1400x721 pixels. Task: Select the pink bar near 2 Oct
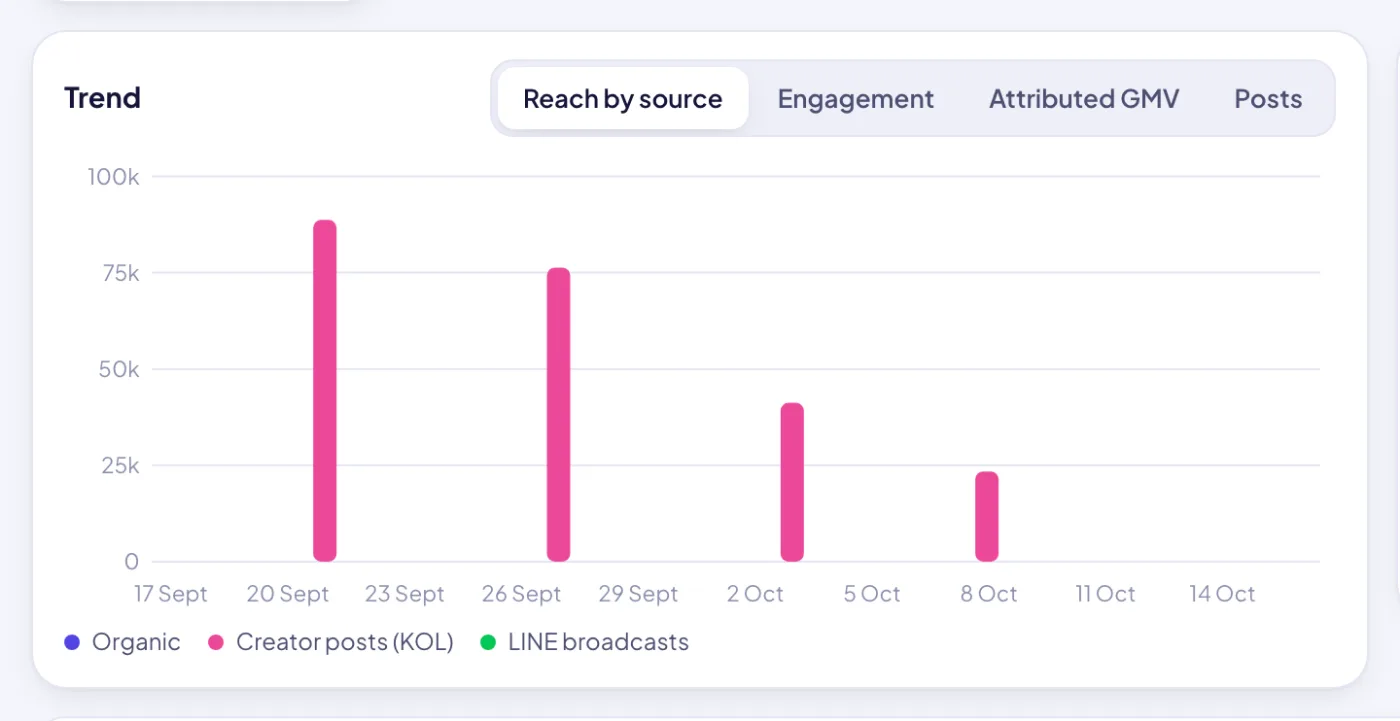[x=792, y=482]
